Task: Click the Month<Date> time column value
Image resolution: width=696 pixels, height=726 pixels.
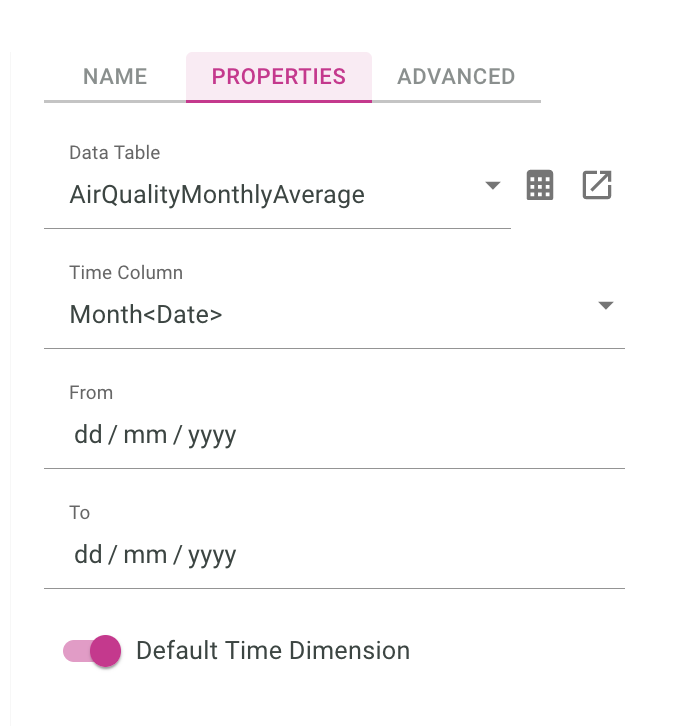Action: (146, 314)
